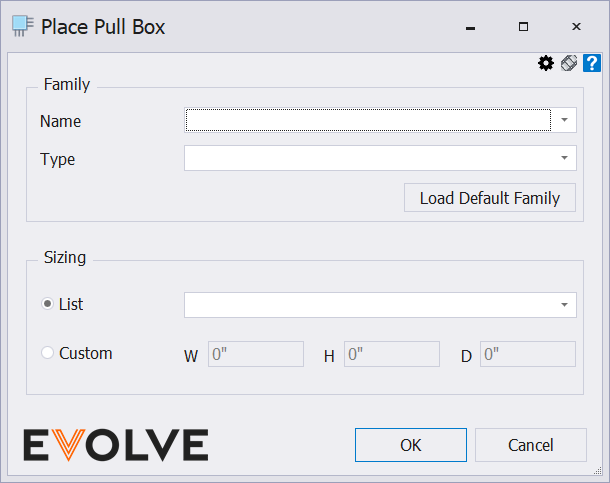The height and width of the screenshot is (483, 610).
Task: Open help with blue question icon
Action: 592,63
